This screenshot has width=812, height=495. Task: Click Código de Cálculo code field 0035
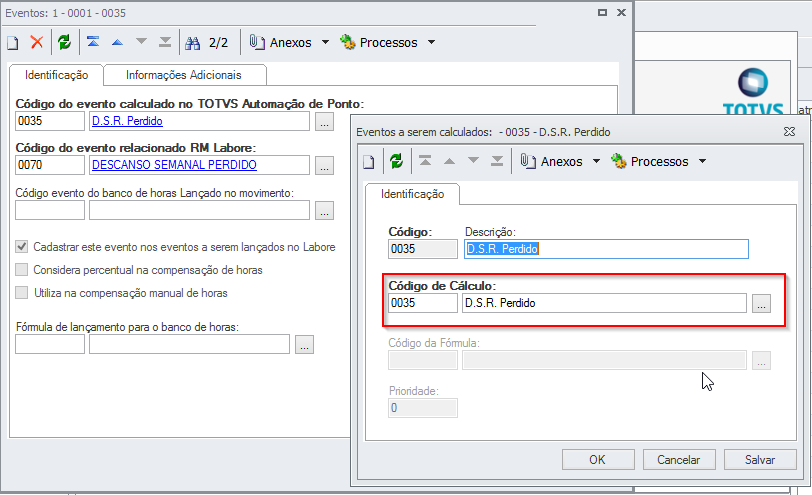(423, 303)
